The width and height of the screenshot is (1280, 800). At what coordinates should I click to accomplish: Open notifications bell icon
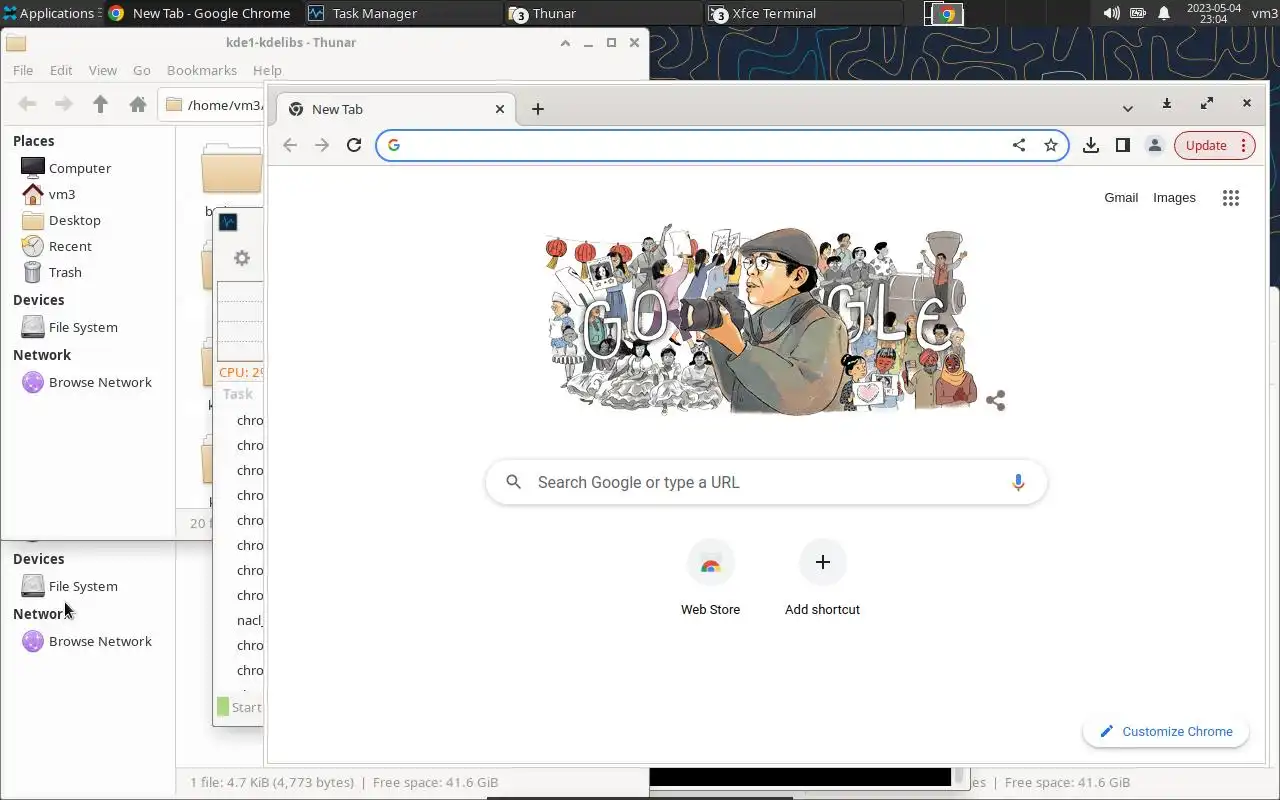(1164, 13)
